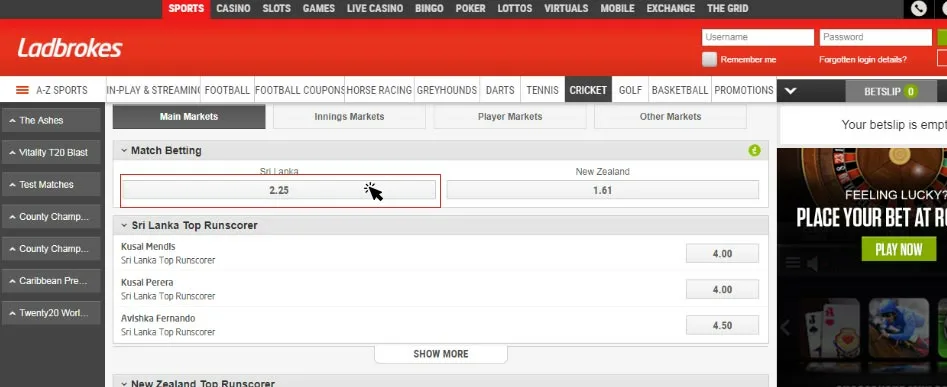The width and height of the screenshot is (947, 387).
Task: Open the LOTTOS top menu
Action: click(x=515, y=8)
